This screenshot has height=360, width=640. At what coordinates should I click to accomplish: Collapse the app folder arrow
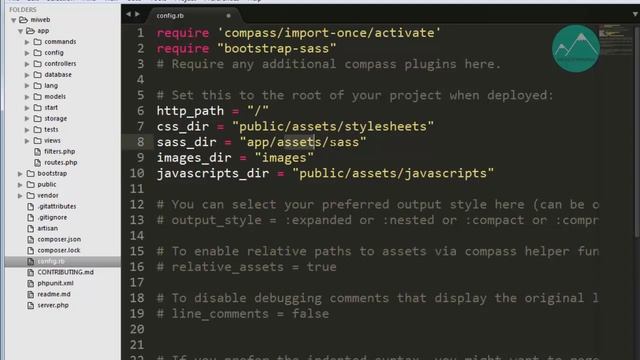pos(20,31)
